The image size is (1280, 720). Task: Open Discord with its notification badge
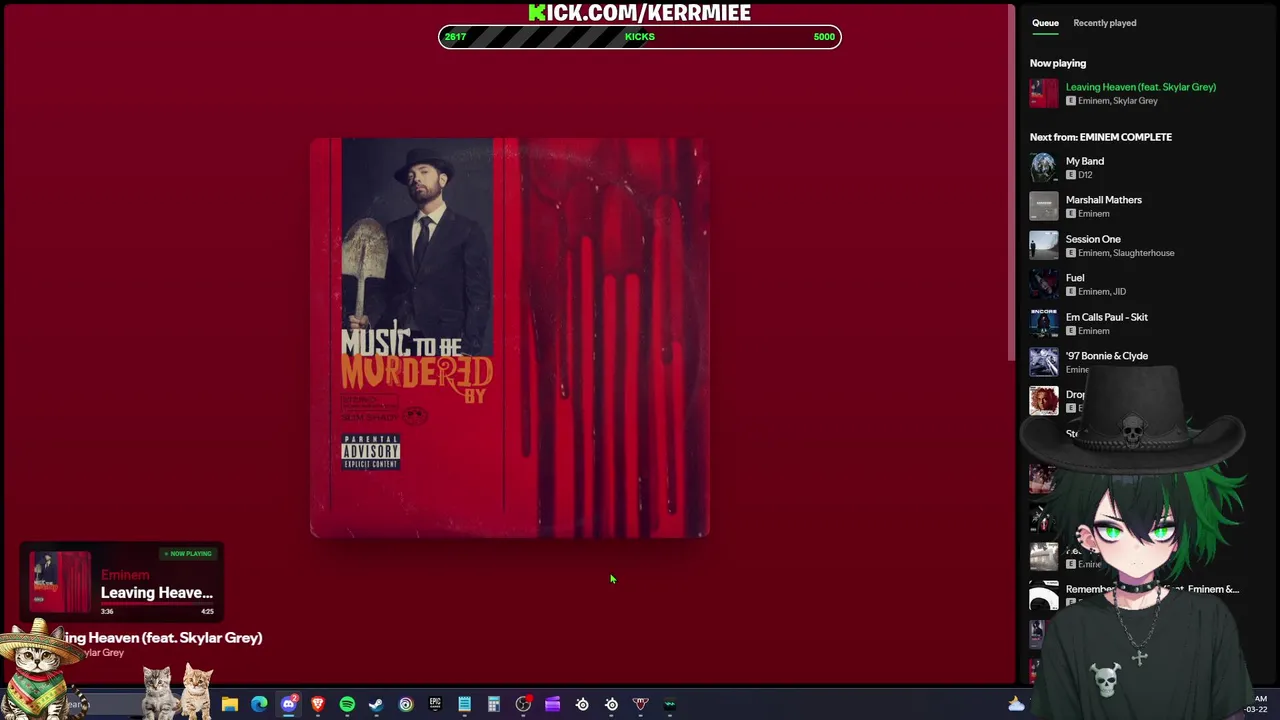click(x=289, y=704)
